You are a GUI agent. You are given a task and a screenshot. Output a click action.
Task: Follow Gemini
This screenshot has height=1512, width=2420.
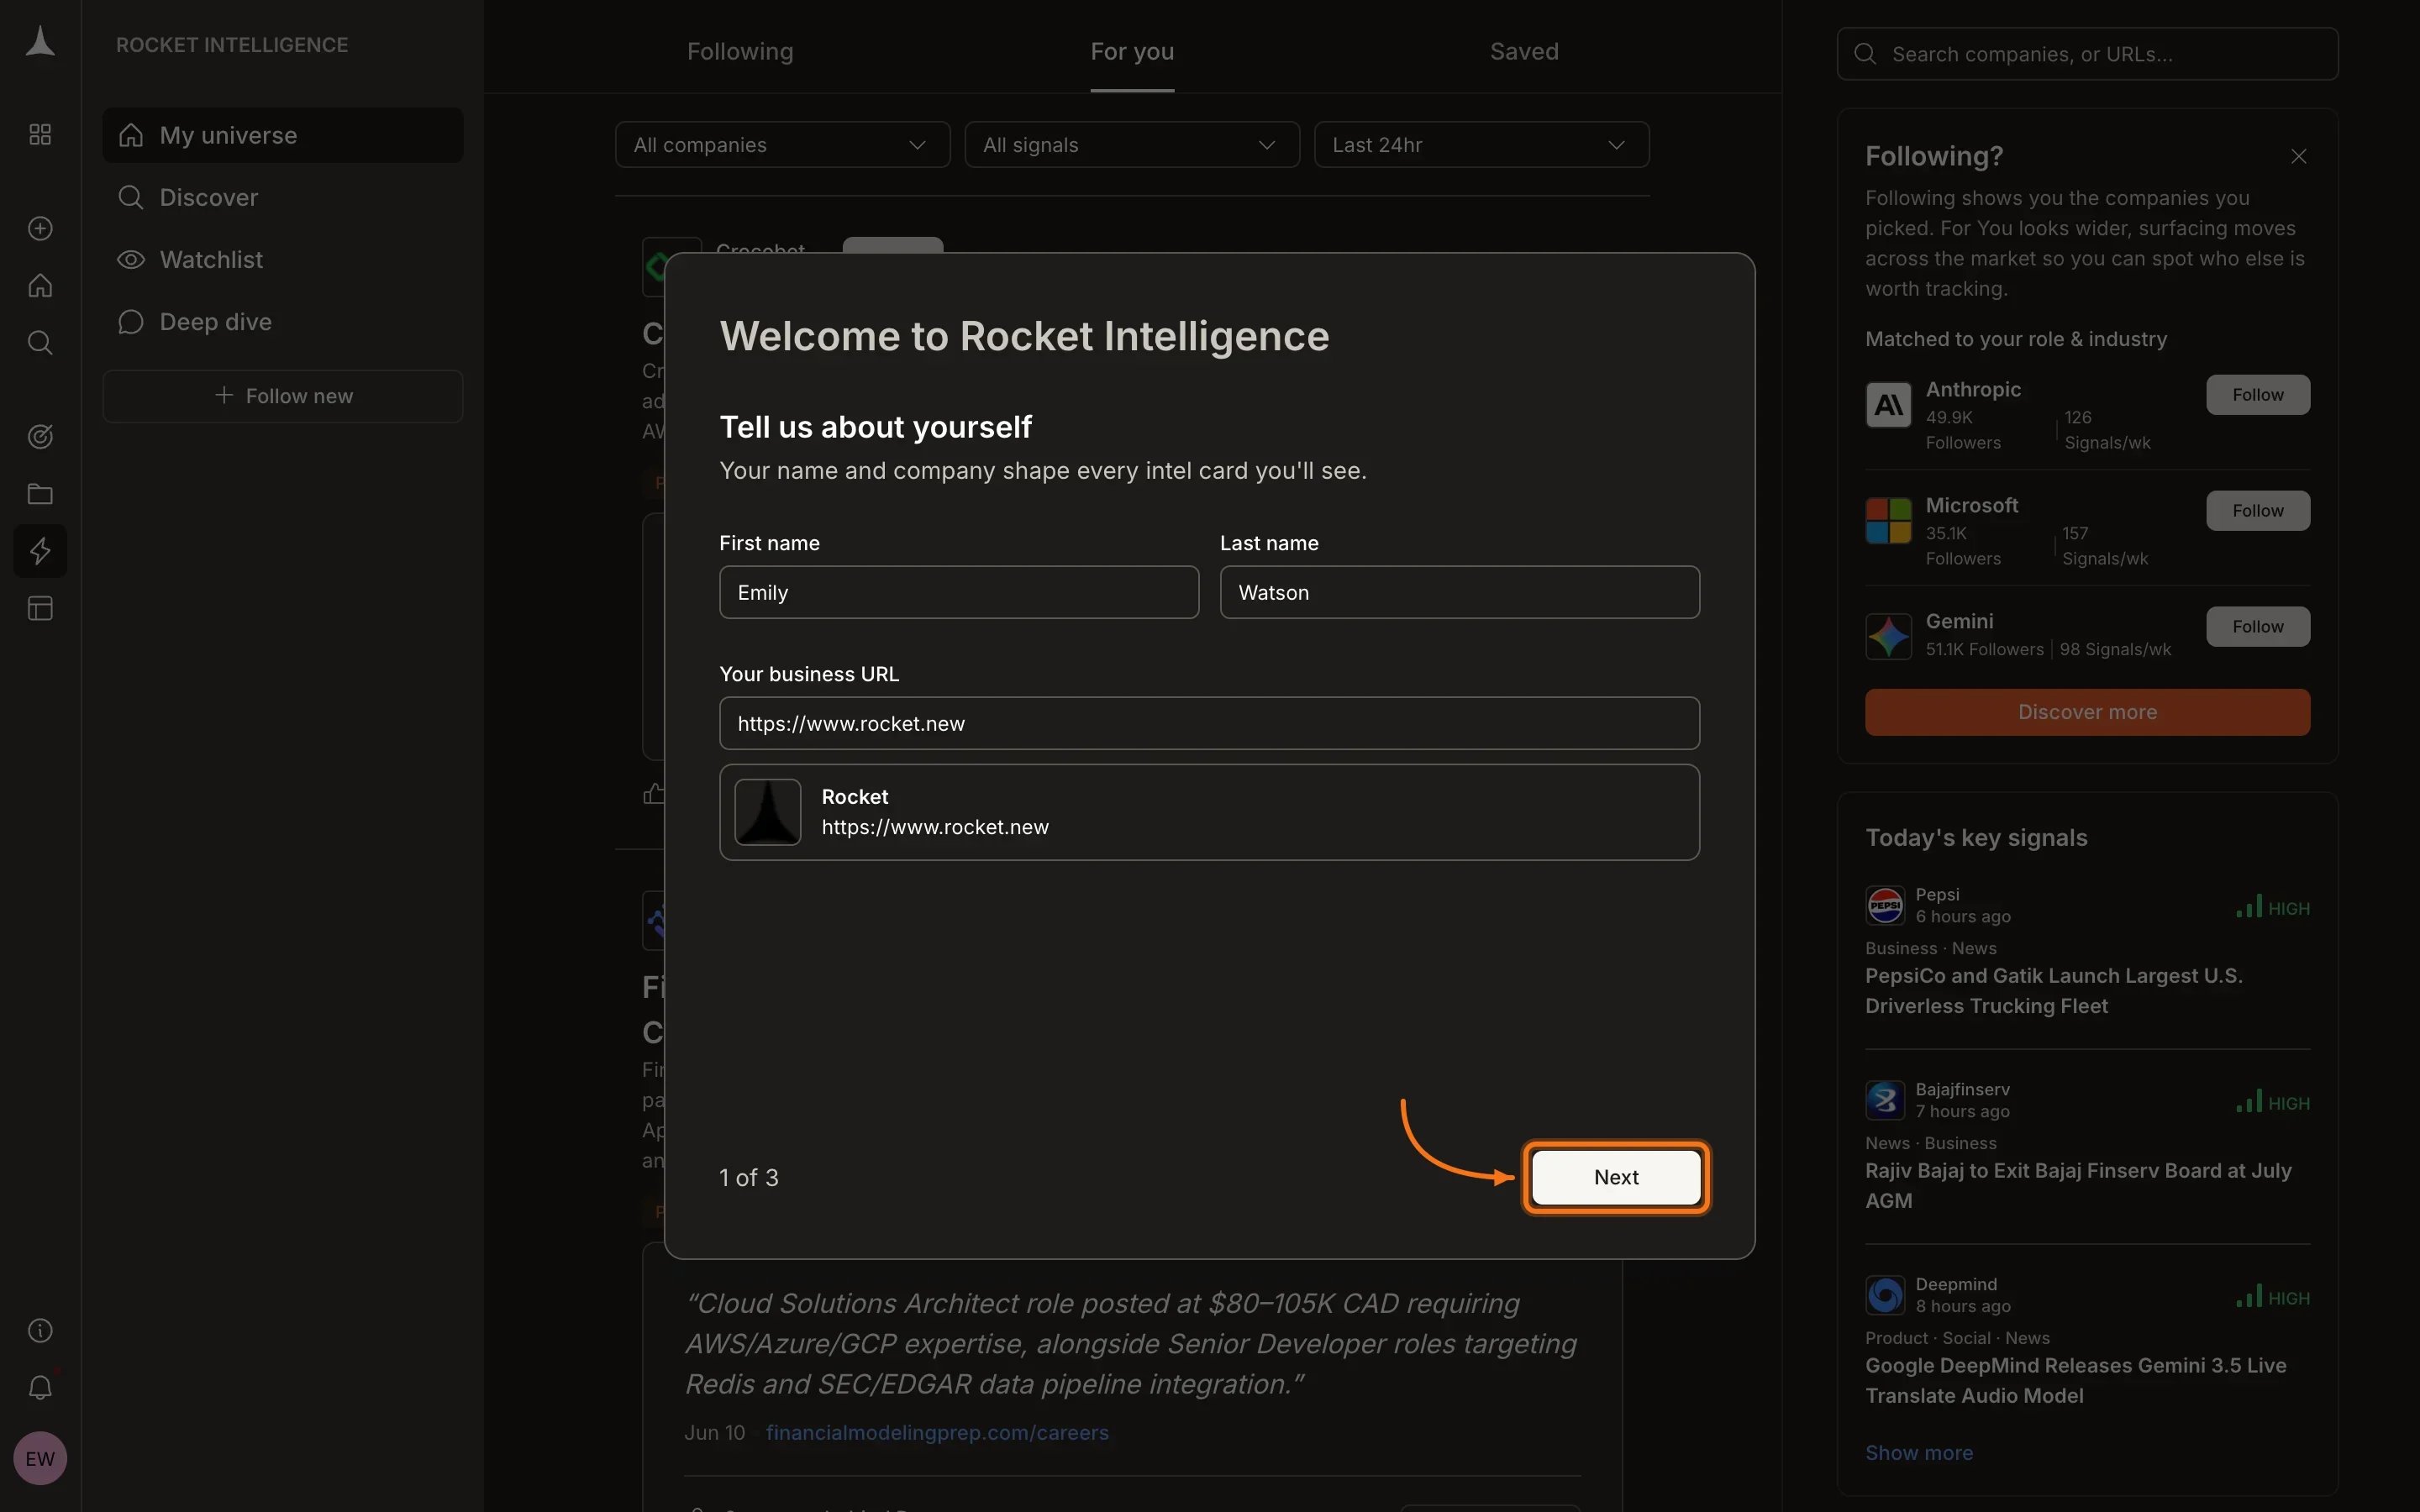(2258, 627)
